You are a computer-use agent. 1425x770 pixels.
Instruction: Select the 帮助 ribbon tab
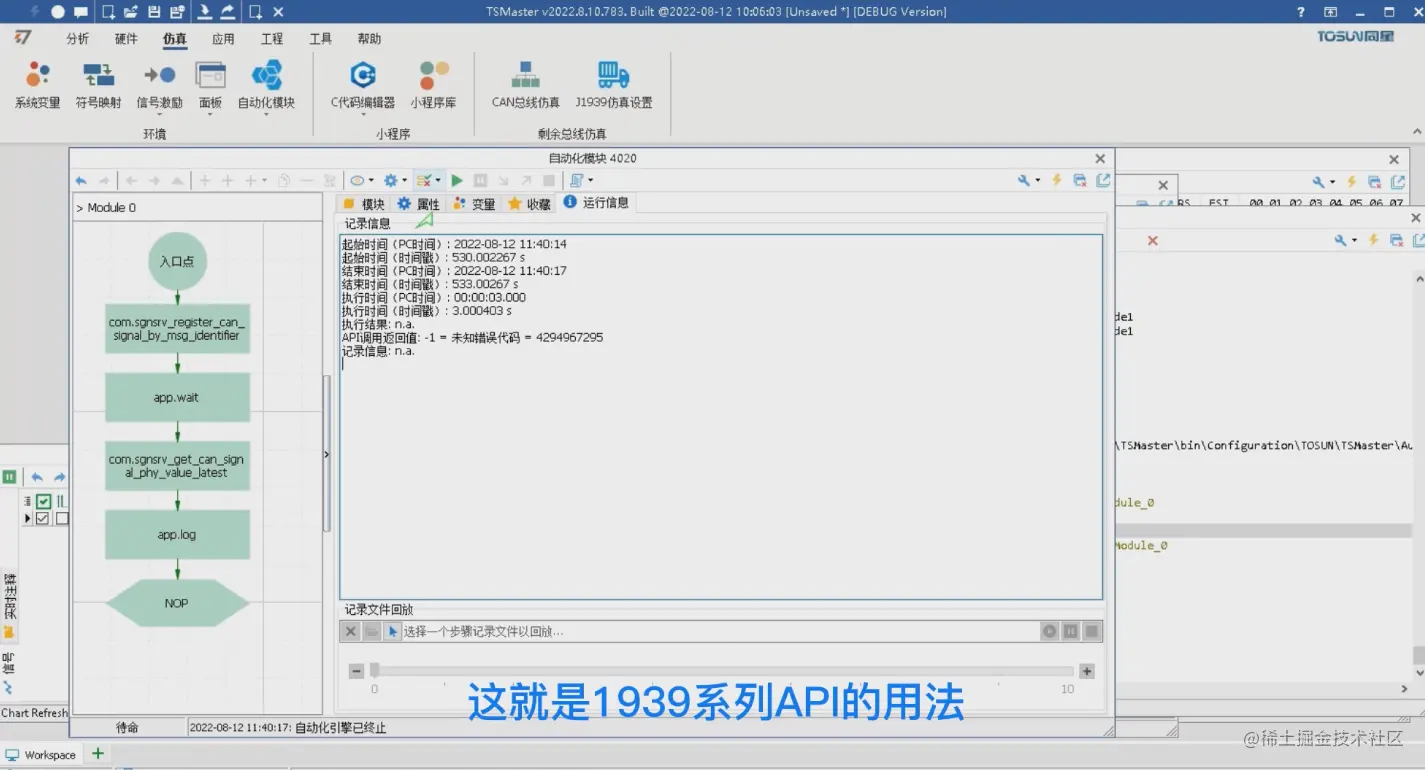369,39
